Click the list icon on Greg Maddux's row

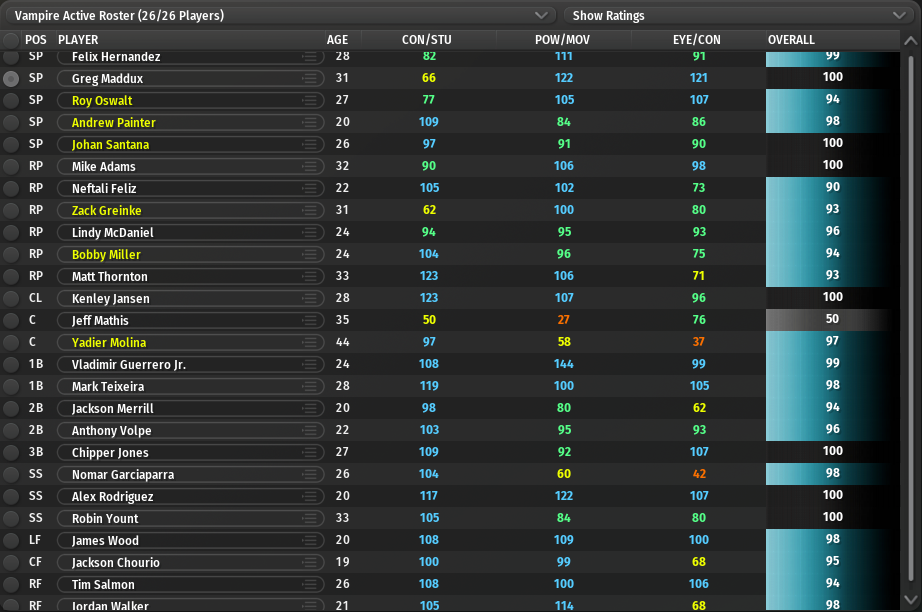[x=310, y=78]
